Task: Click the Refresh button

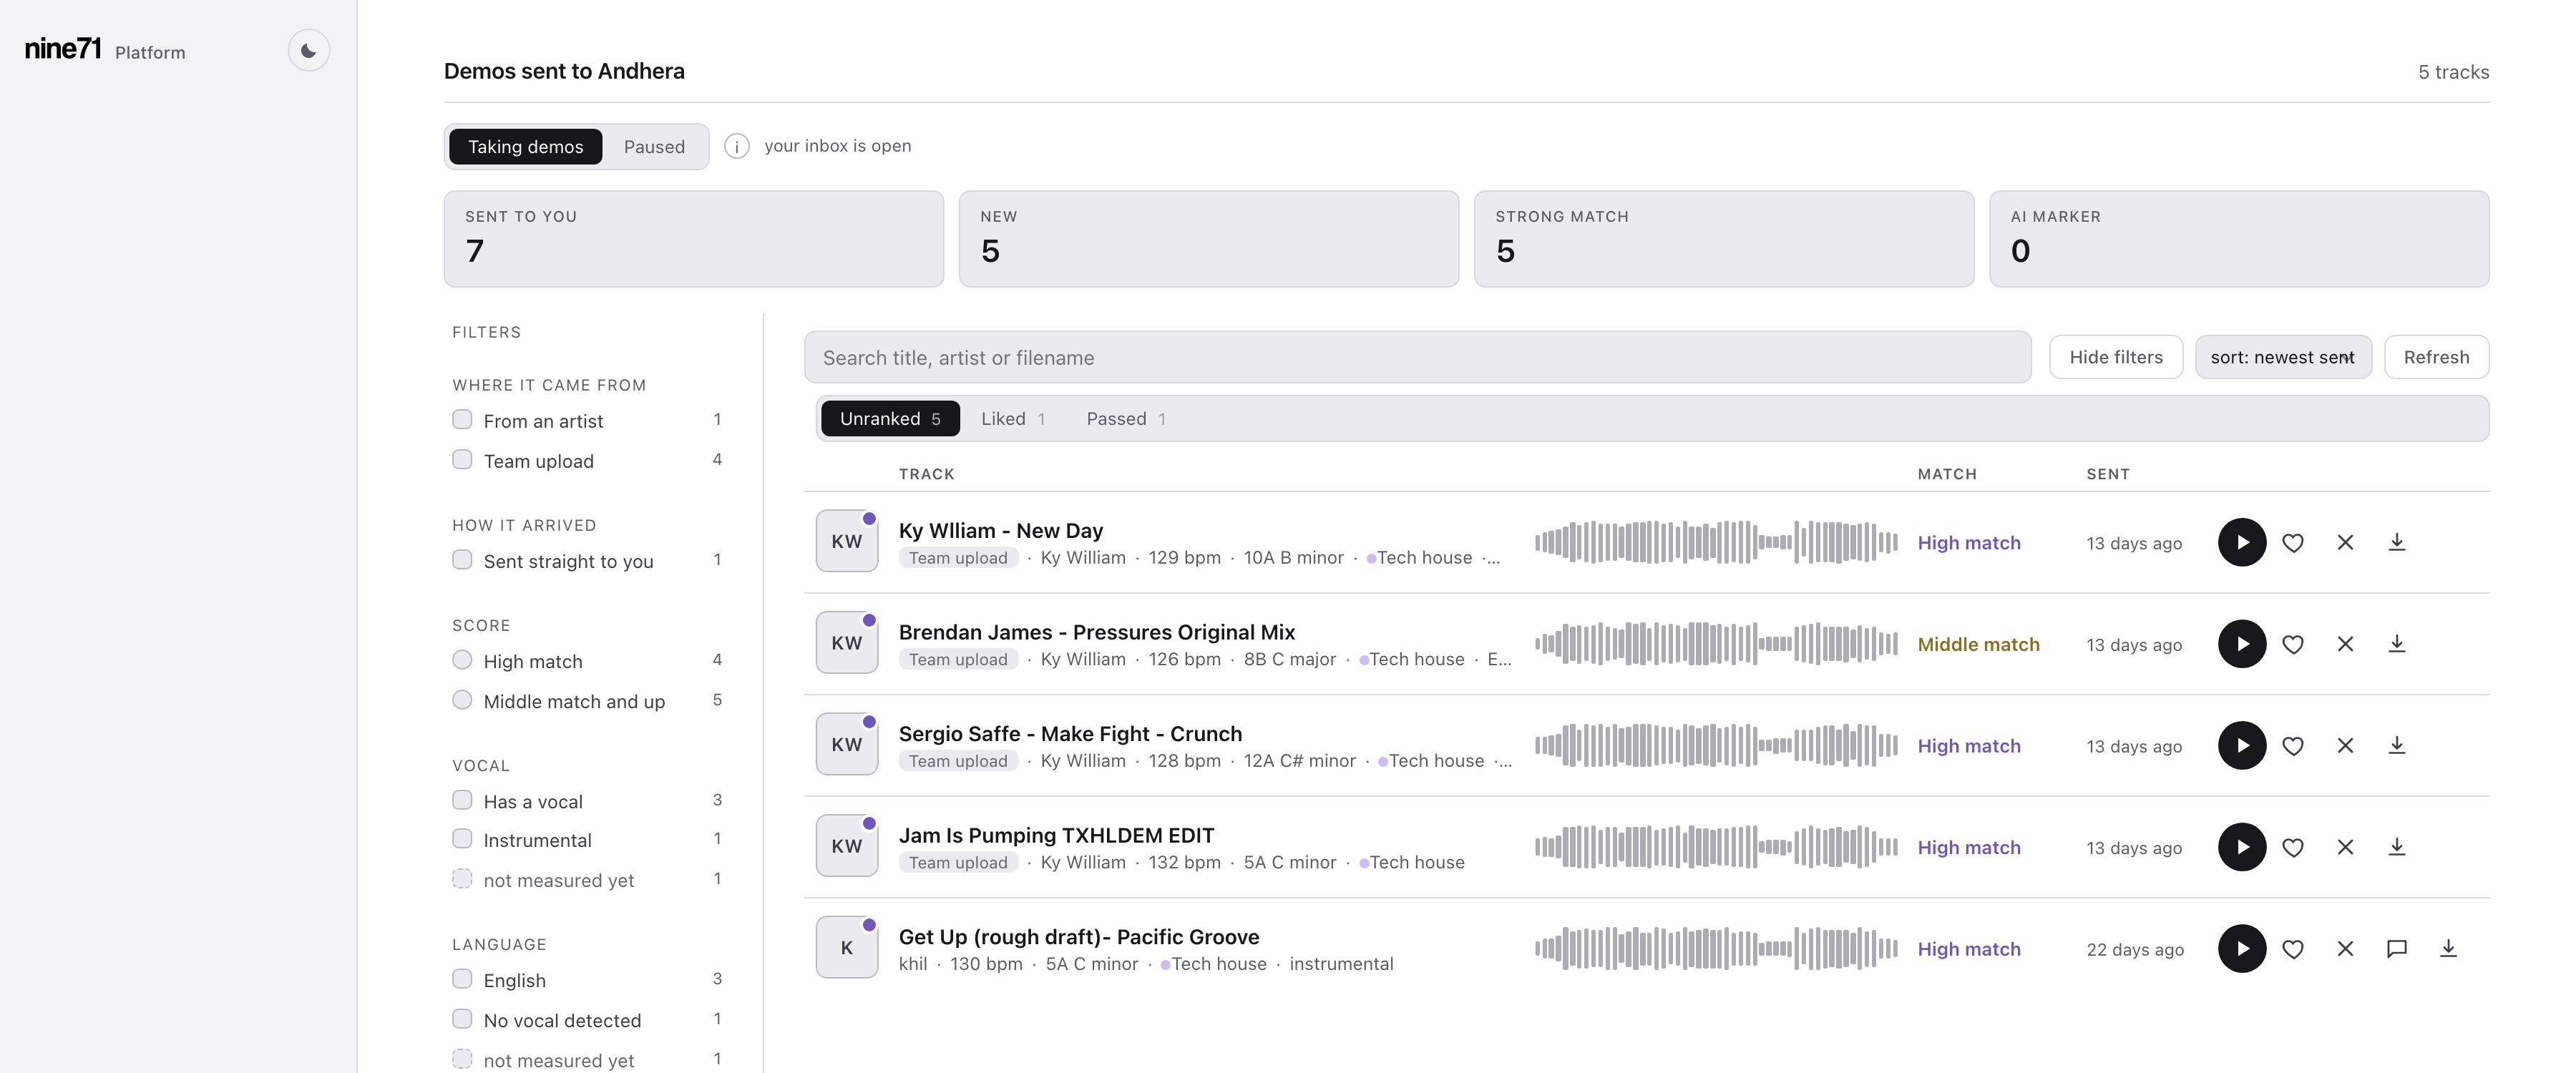Action: click(x=2436, y=357)
